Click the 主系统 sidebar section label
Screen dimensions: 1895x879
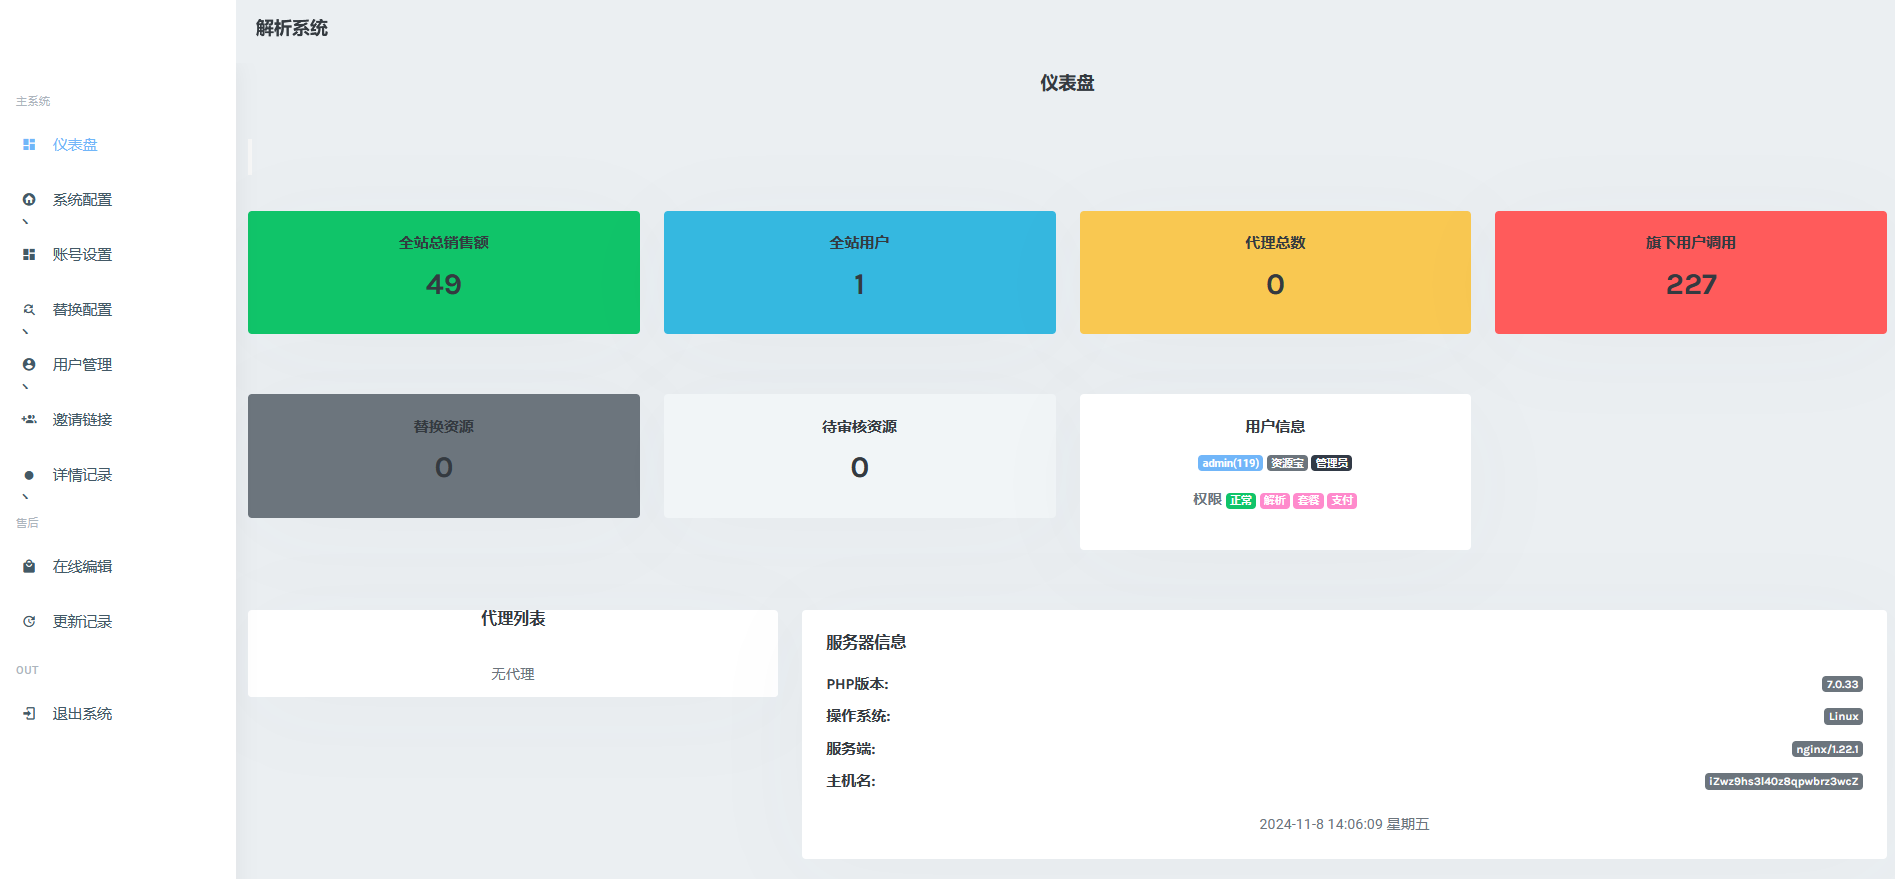[33, 101]
